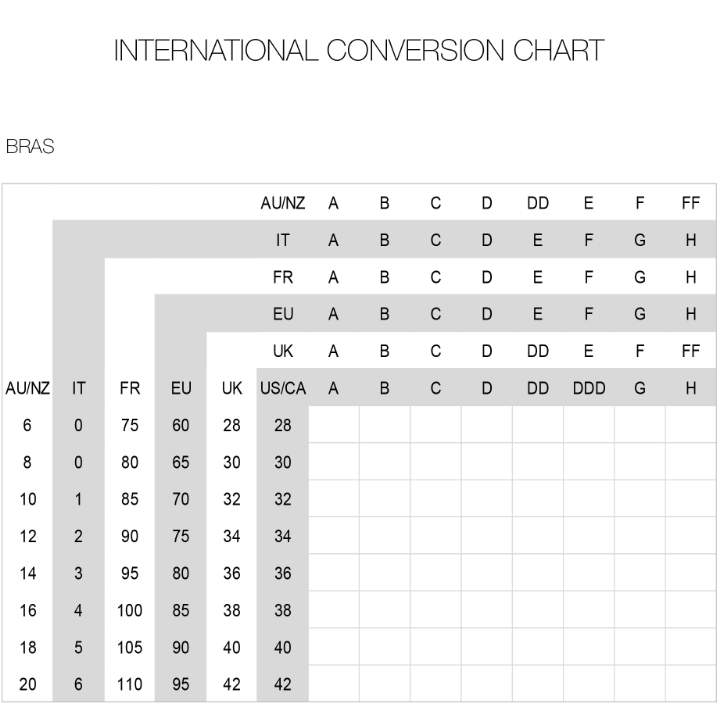Select the G cup in EU row
The width and height of the screenshot is (721, 724).
point(640,314)
